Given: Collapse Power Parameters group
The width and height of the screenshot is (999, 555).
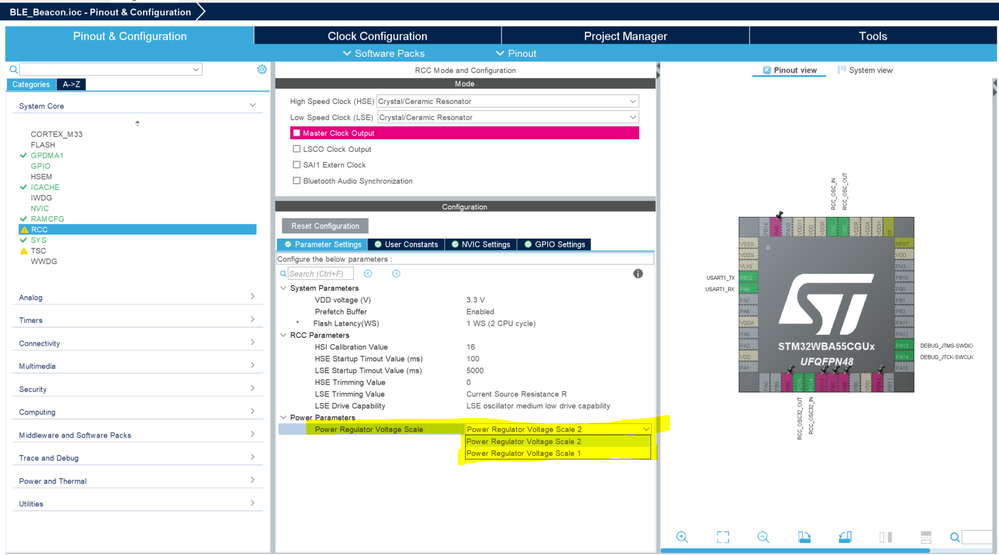Looking at the screenshot, I should 284,417.
